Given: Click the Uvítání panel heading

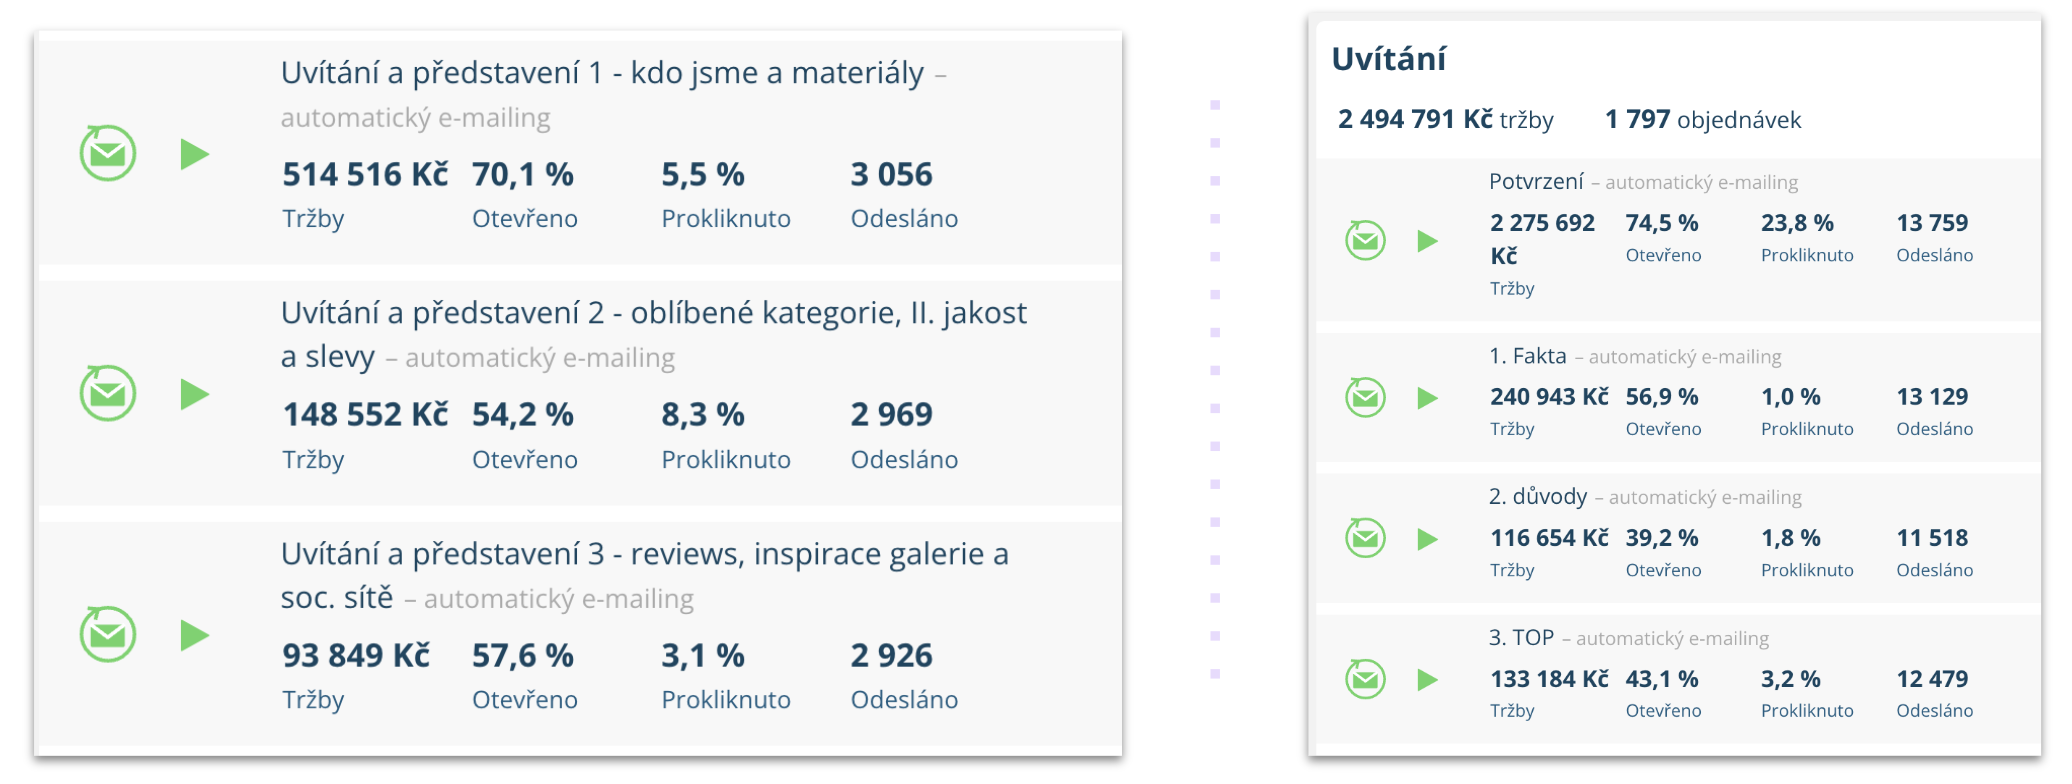Looking at the screenshot, I should tap(1389, 59).
